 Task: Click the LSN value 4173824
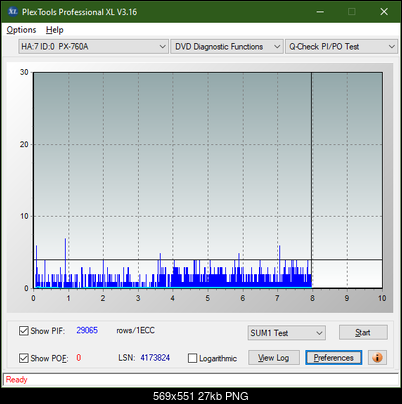[155, 358]
